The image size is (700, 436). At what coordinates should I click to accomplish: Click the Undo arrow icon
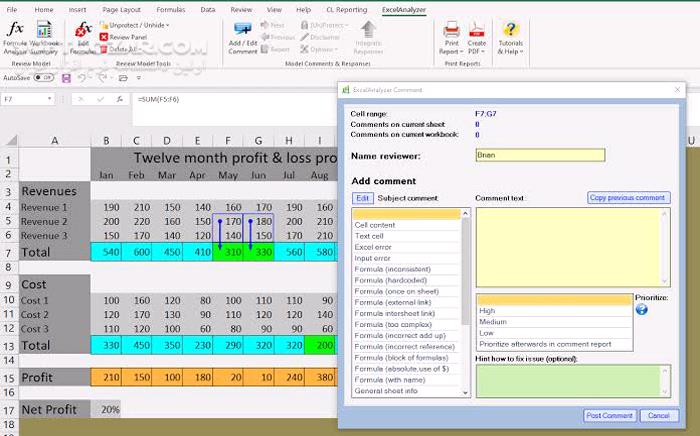(x=81, y=78)
